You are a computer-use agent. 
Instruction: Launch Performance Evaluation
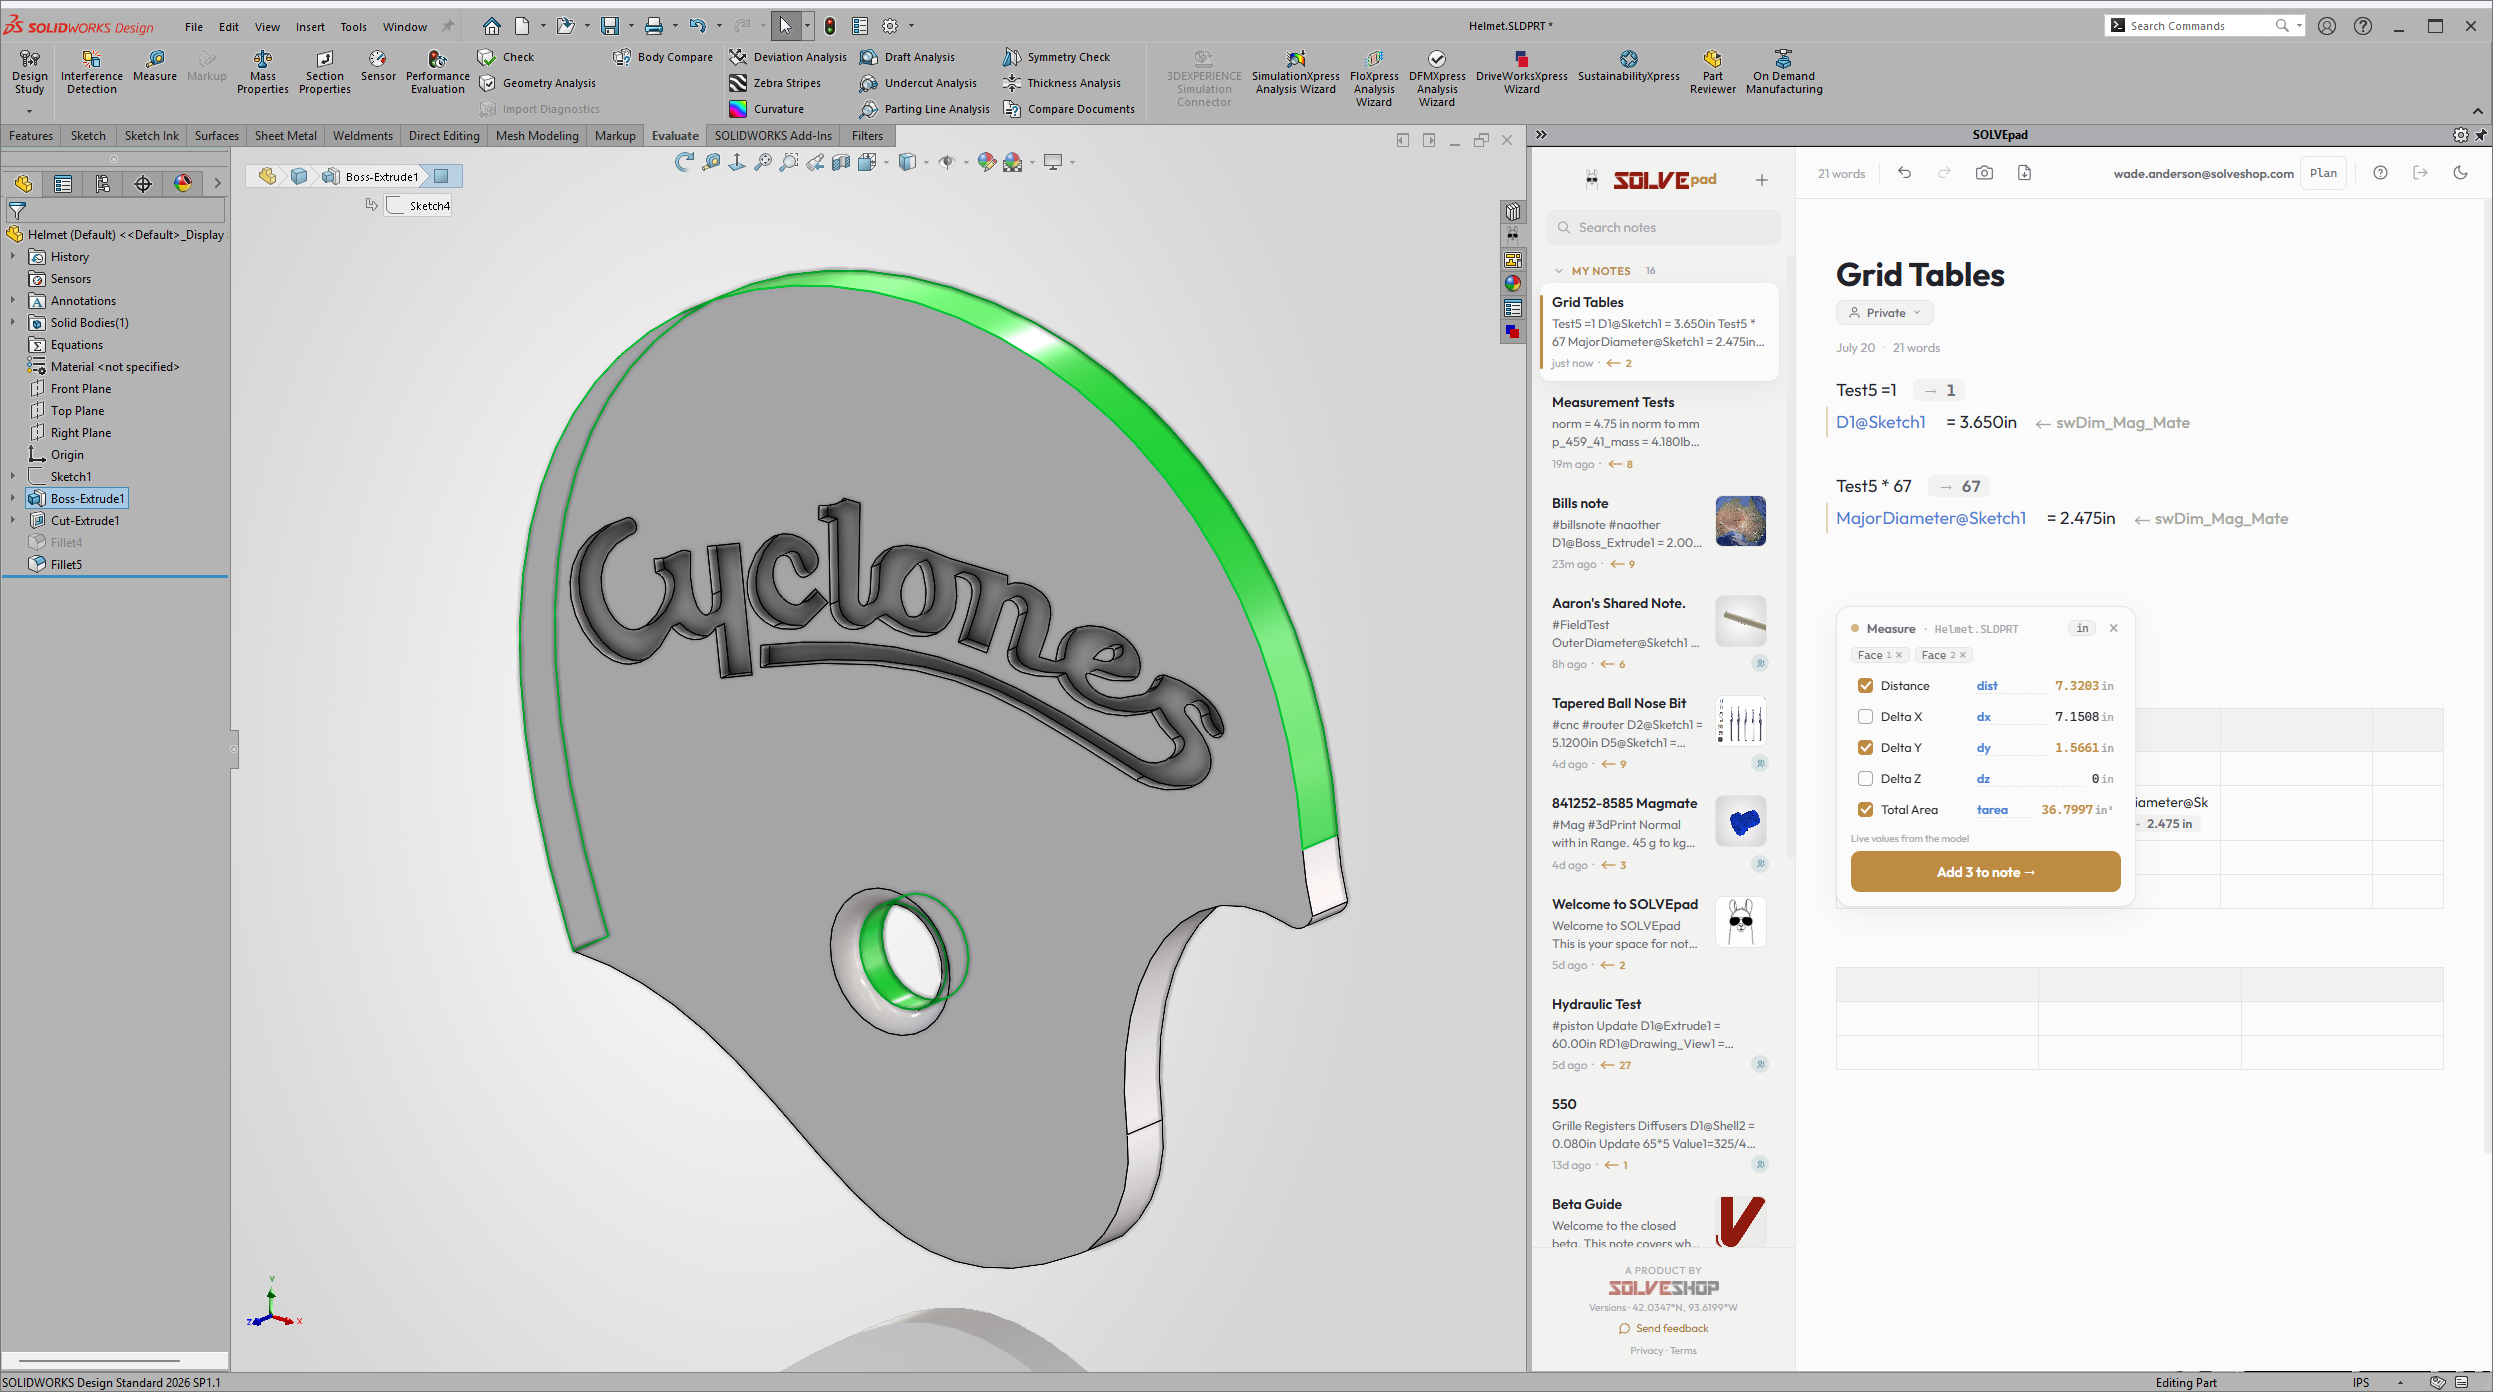(x=437, y=72)
